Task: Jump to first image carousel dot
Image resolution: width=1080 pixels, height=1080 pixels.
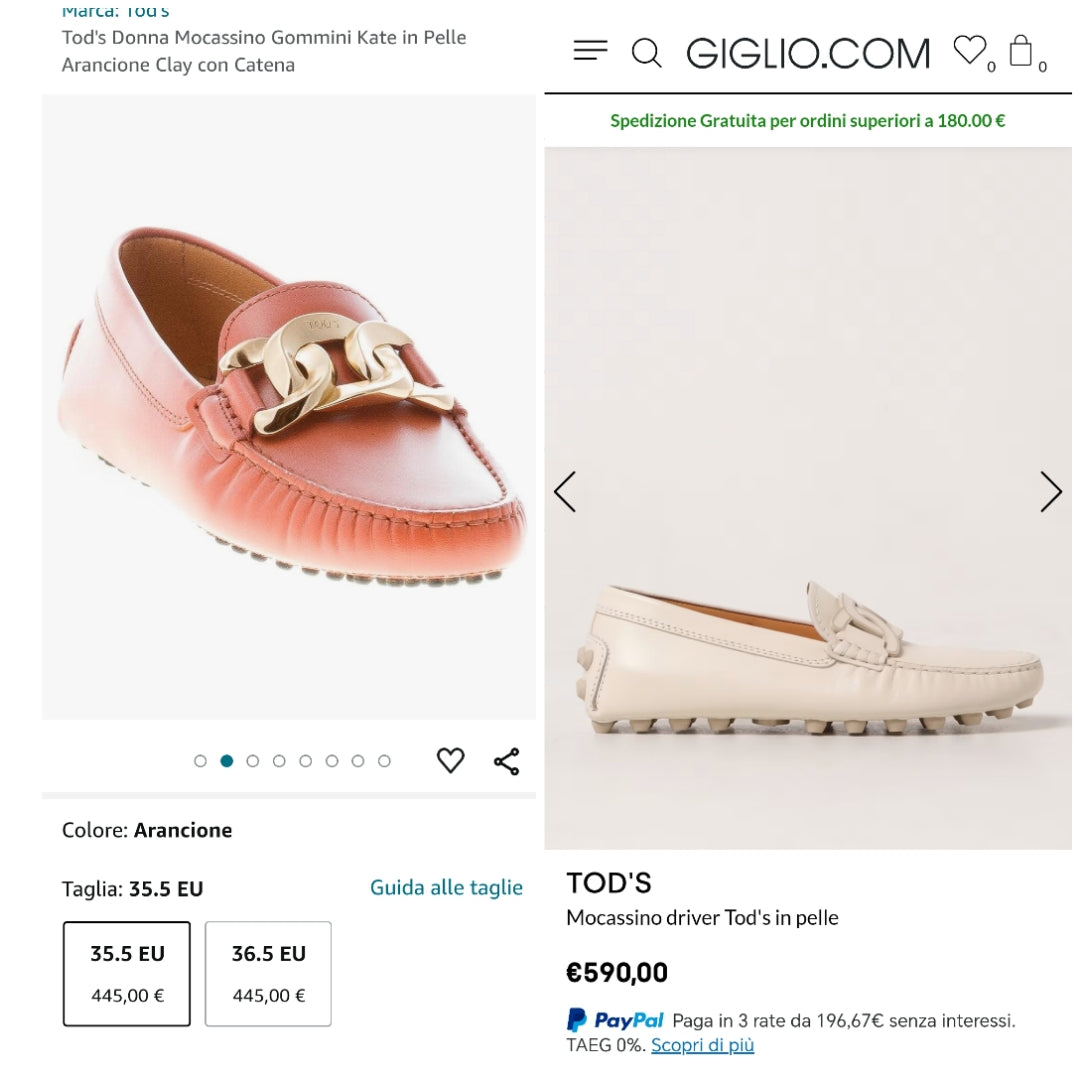Action: pyautogui.click(x=200, y=761)
